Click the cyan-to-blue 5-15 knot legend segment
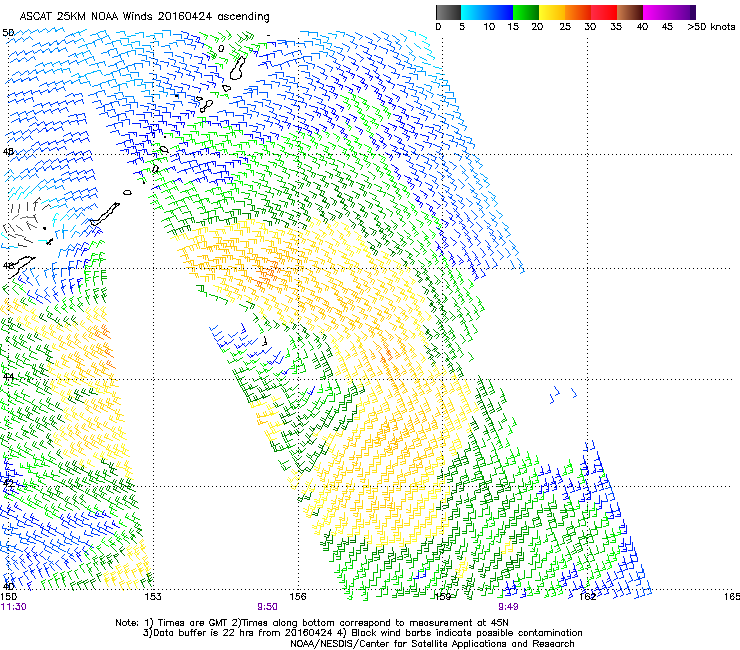 point(487,12)
